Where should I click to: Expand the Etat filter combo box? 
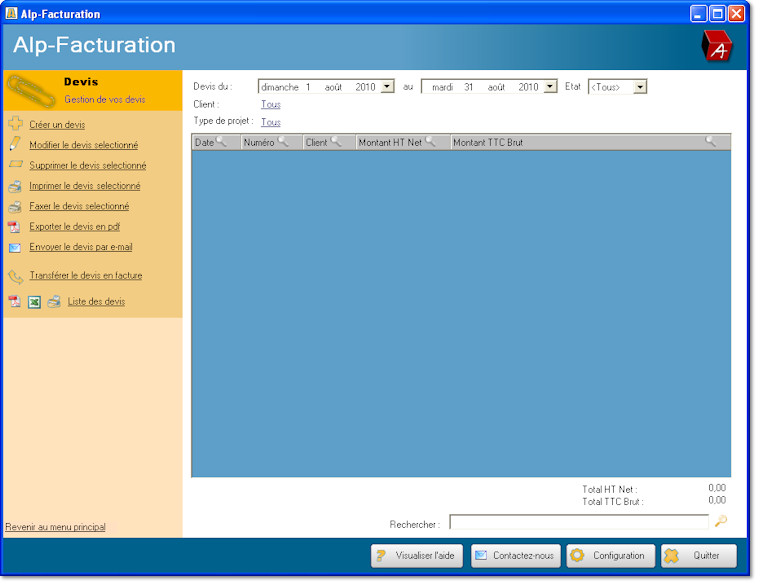(x=640, y=87)
